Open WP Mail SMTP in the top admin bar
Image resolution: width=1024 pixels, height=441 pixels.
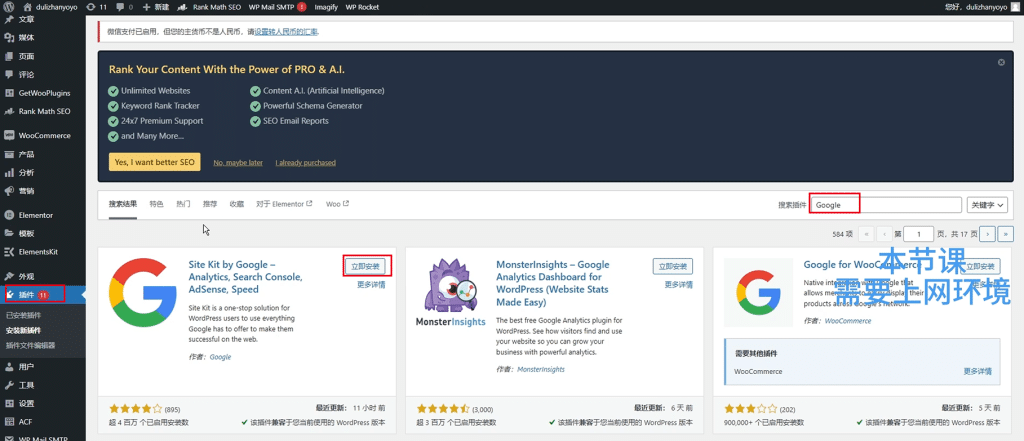278,7
